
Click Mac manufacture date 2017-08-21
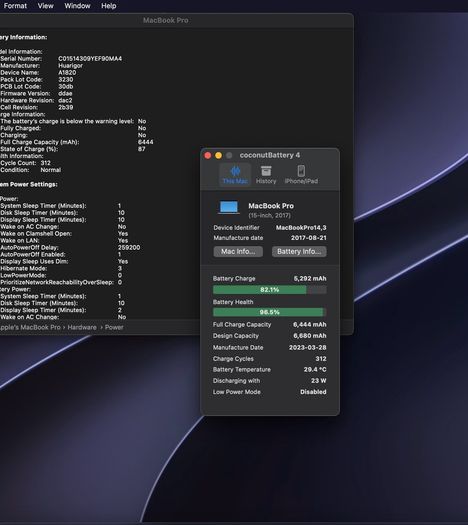pos(309,238)
